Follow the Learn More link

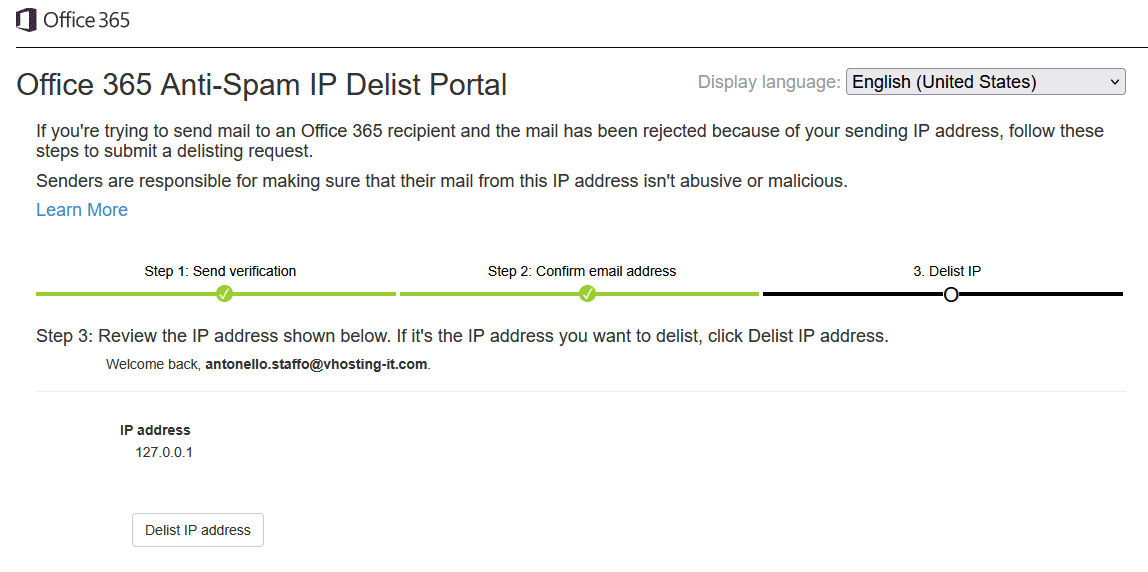(82, 210)
